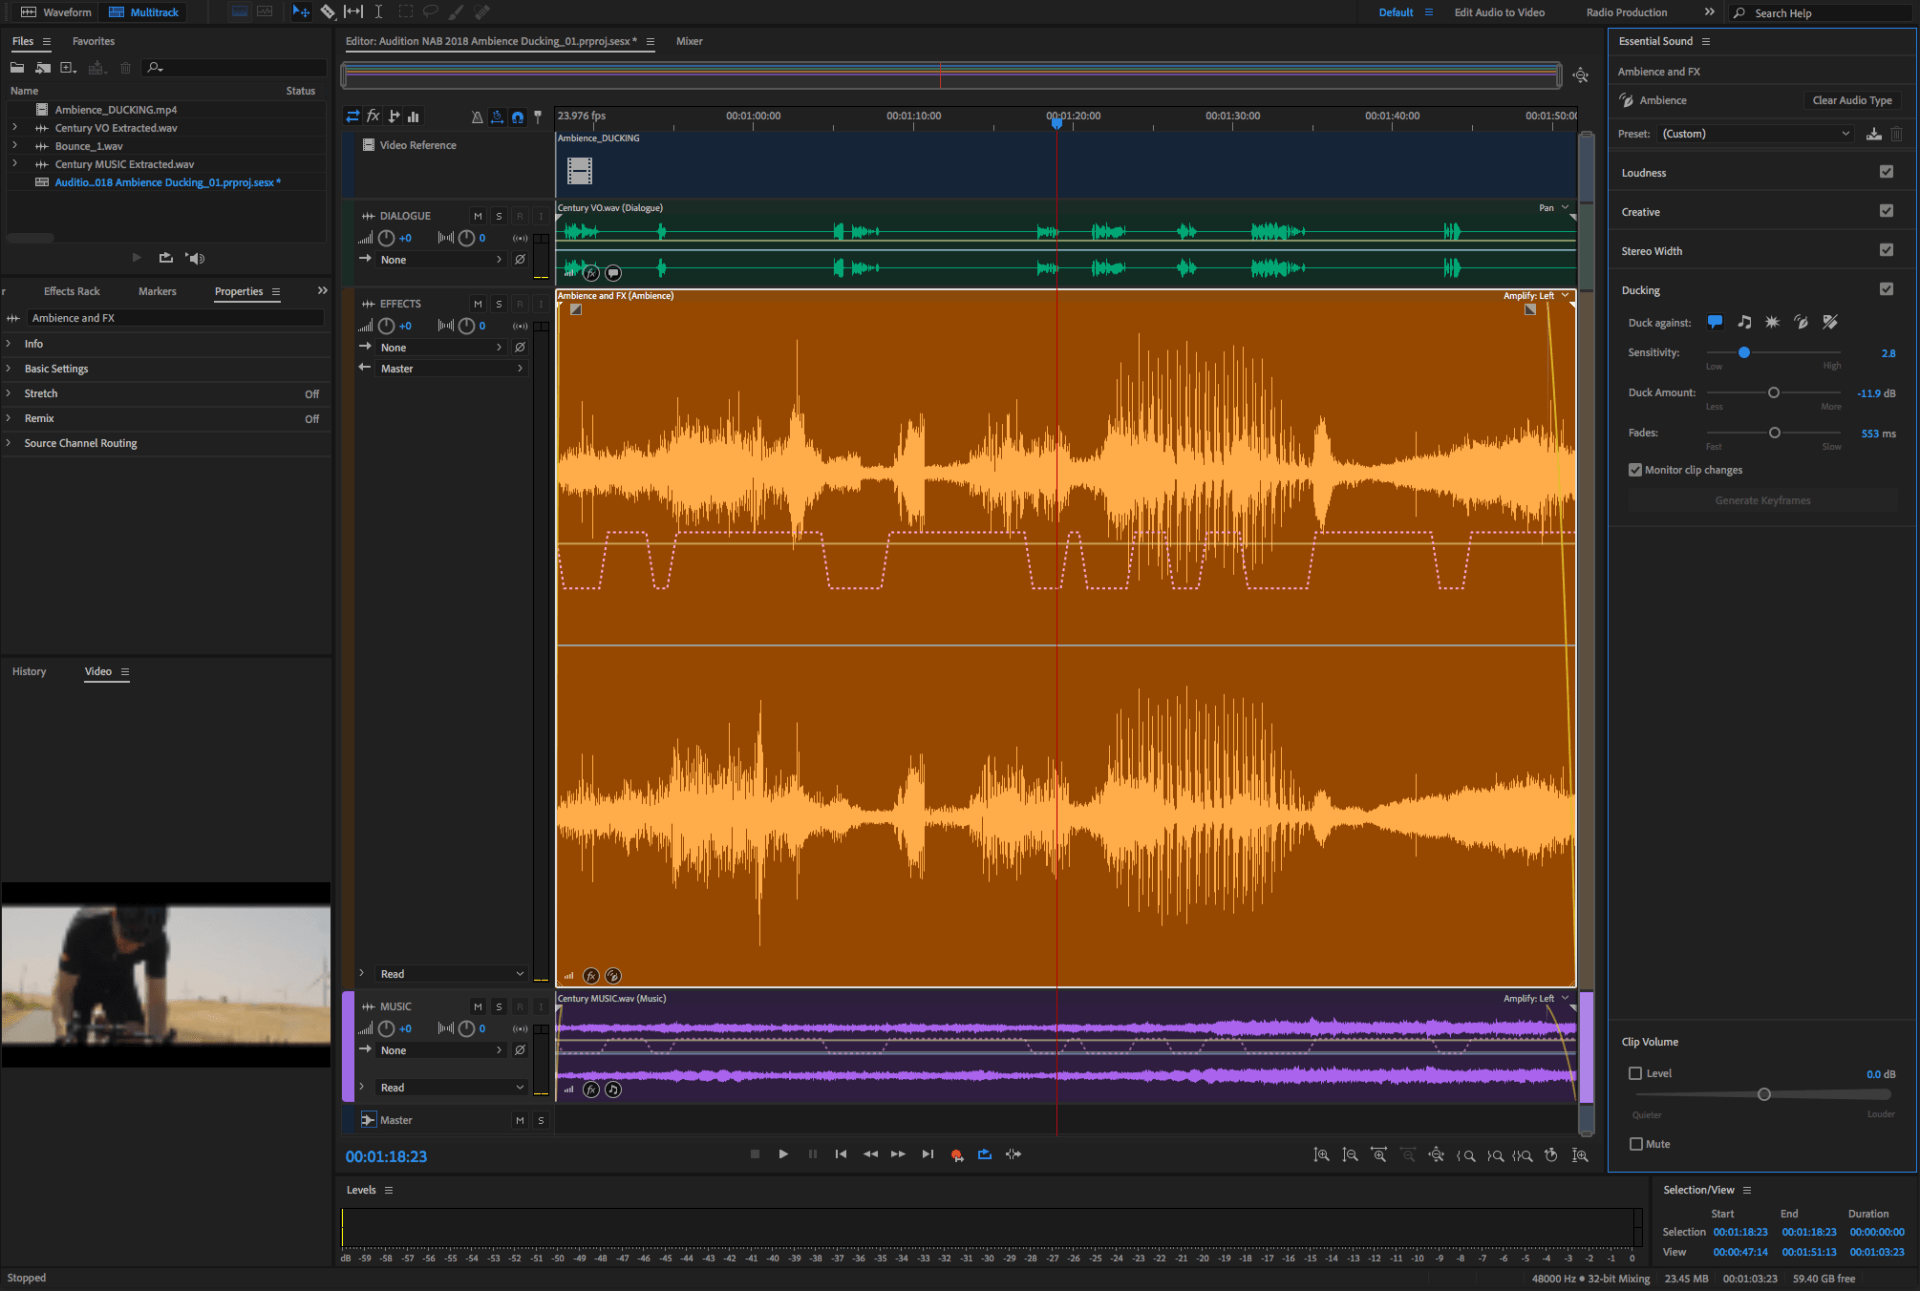Toggle the Ducking checkbox

point(1886,289)
